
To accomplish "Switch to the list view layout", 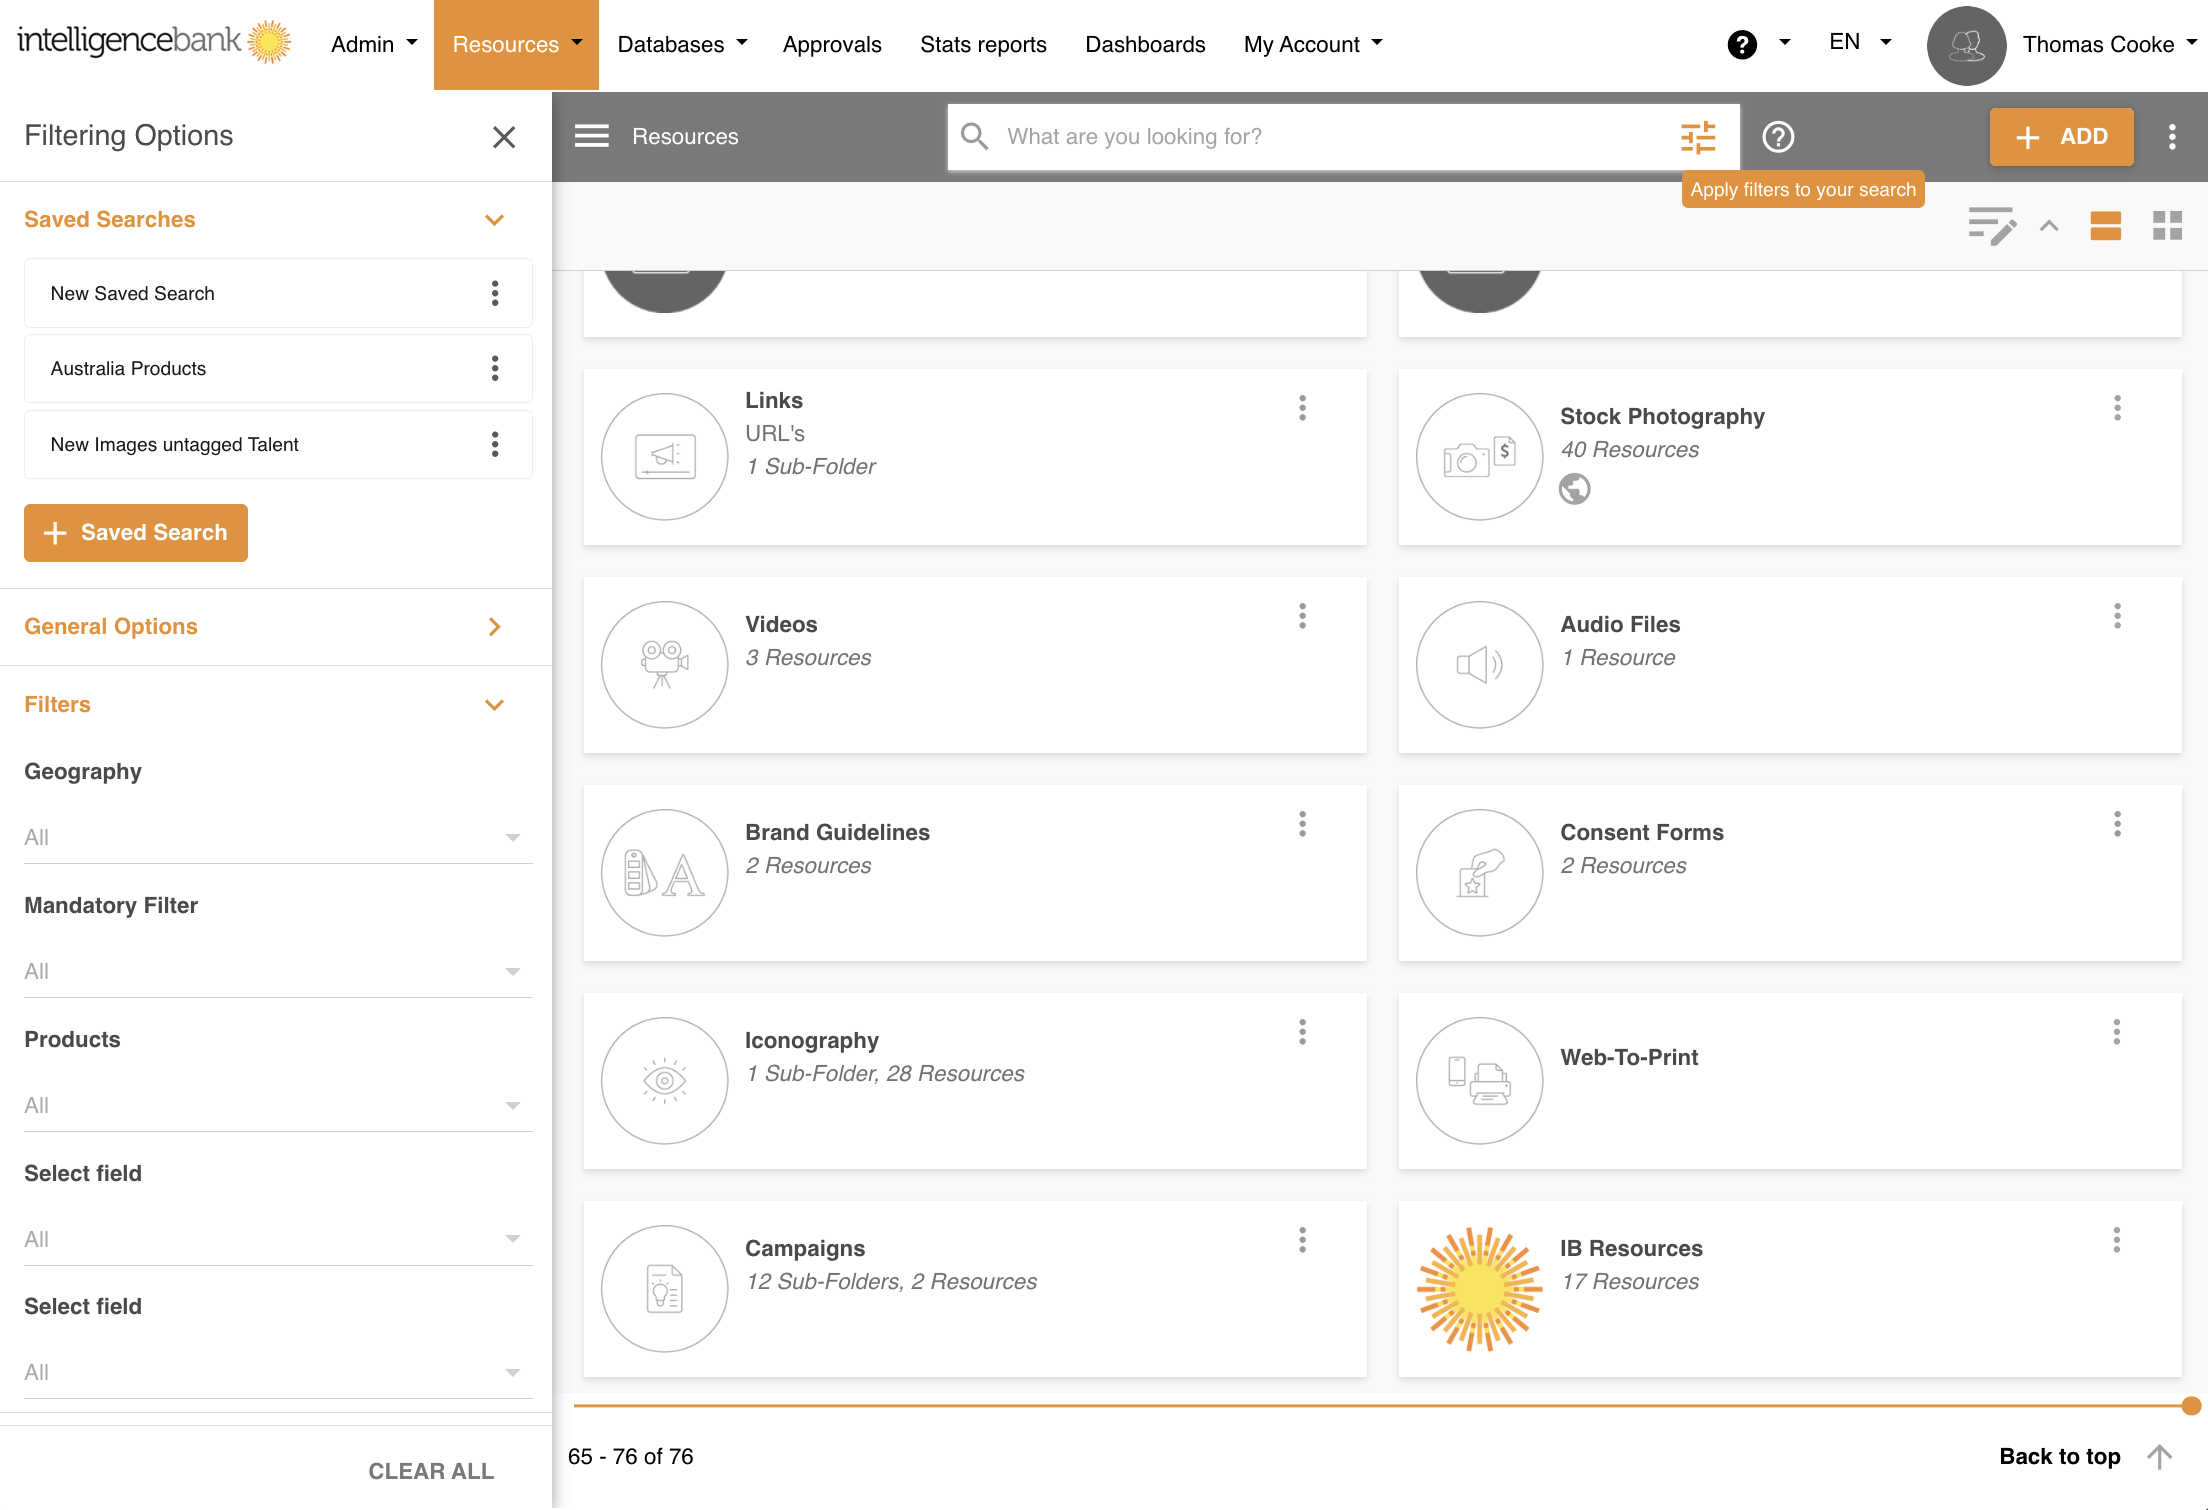I will pos(2105,226).
